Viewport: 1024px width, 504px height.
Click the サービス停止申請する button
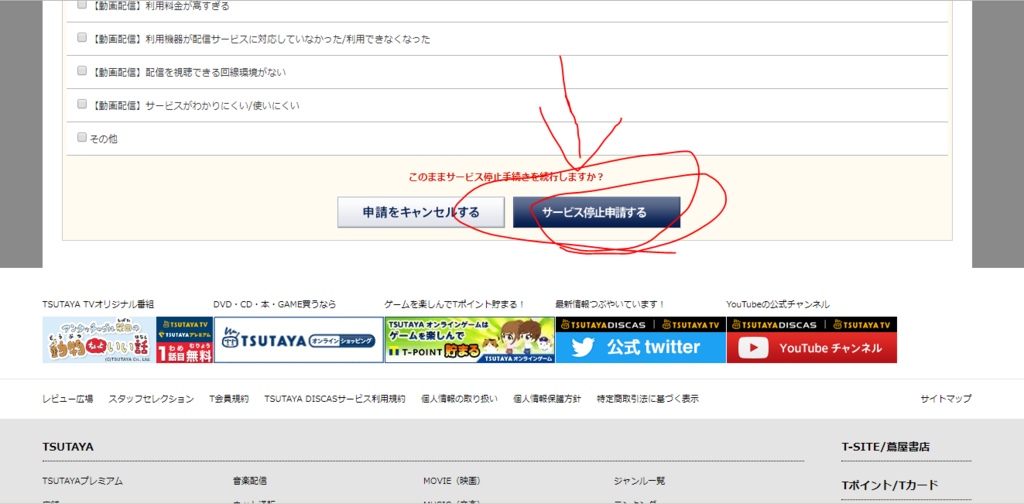[596, 212]
